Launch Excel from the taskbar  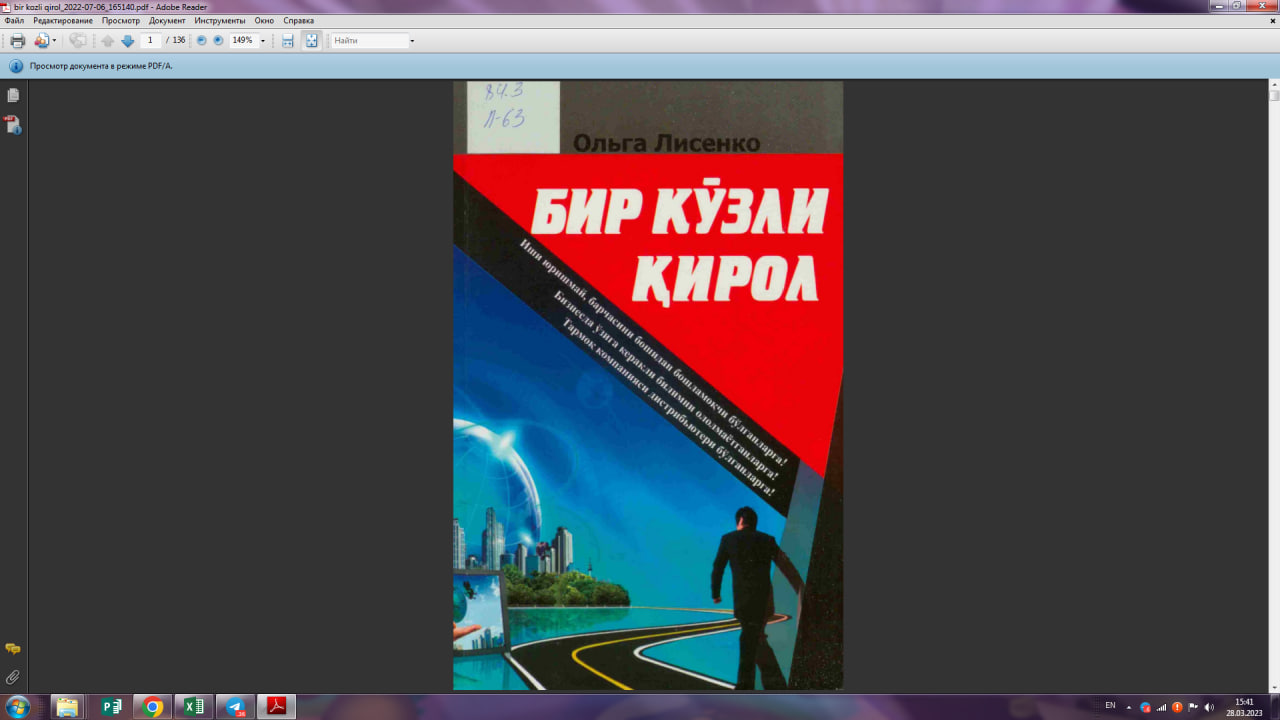point(193,707)
